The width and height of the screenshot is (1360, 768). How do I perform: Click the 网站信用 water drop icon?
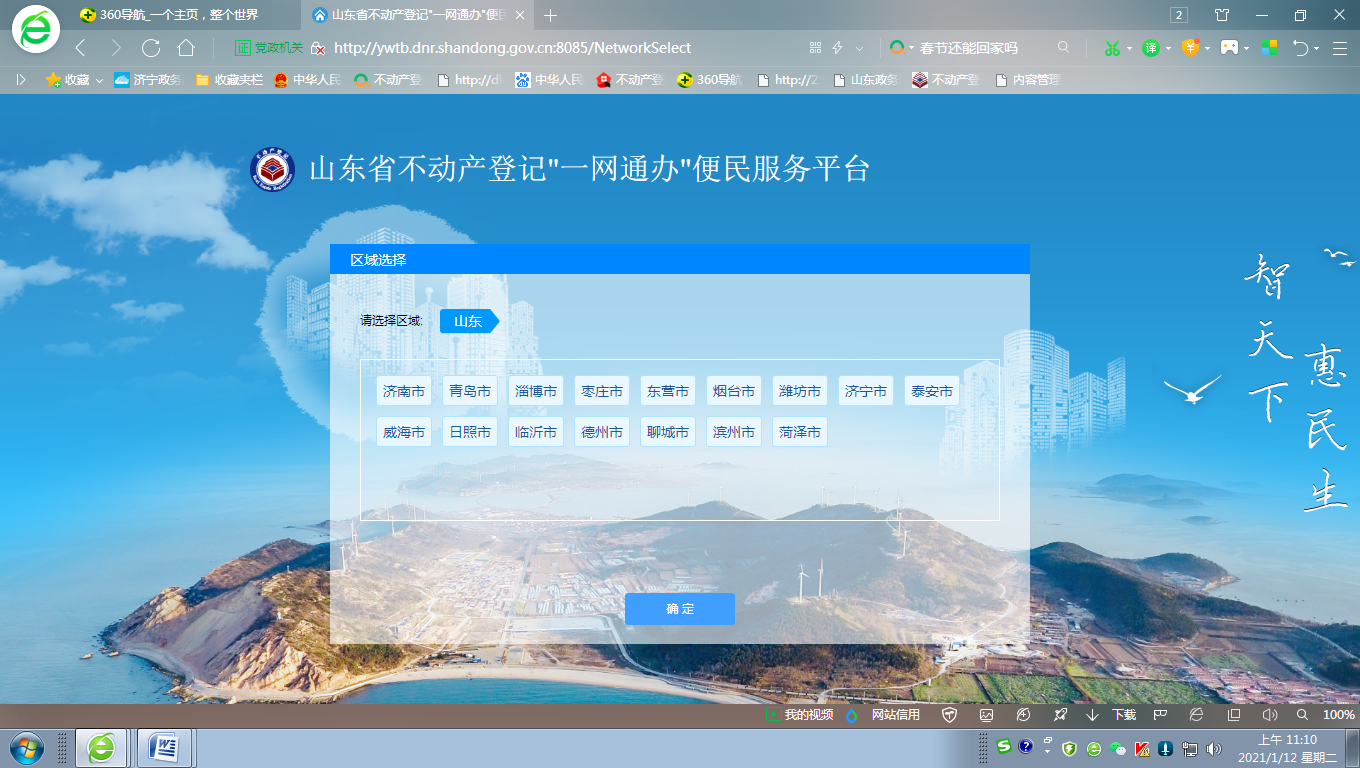pyautogui.click(x=852, y=715)
